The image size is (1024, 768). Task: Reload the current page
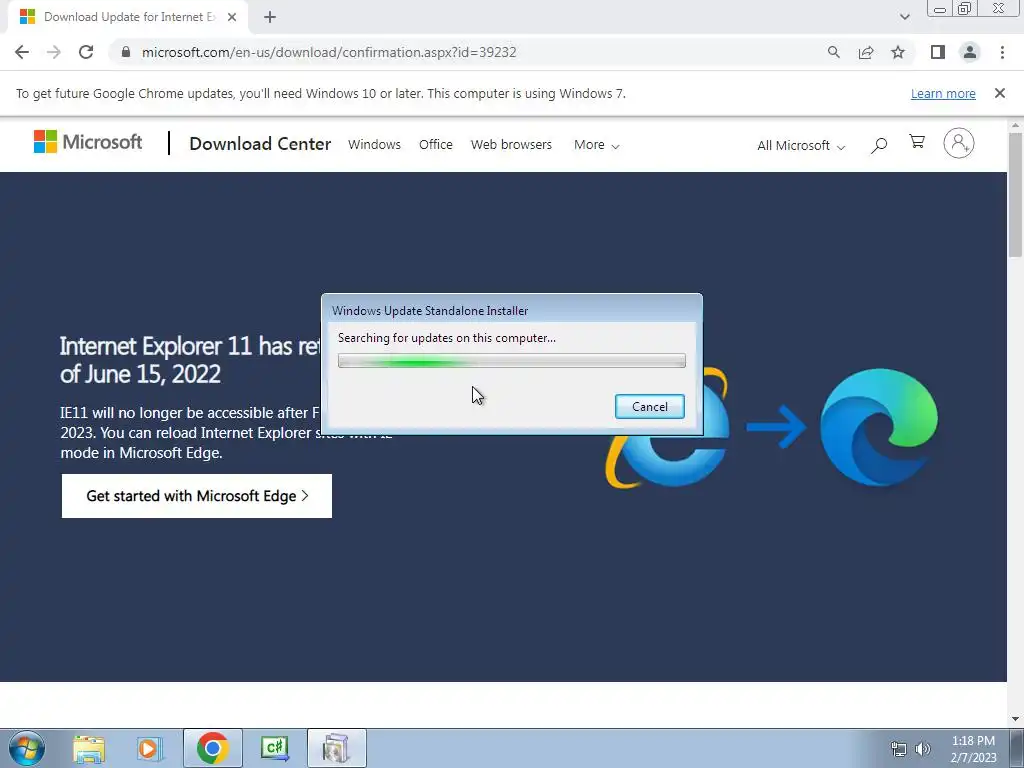coord(86,52)
